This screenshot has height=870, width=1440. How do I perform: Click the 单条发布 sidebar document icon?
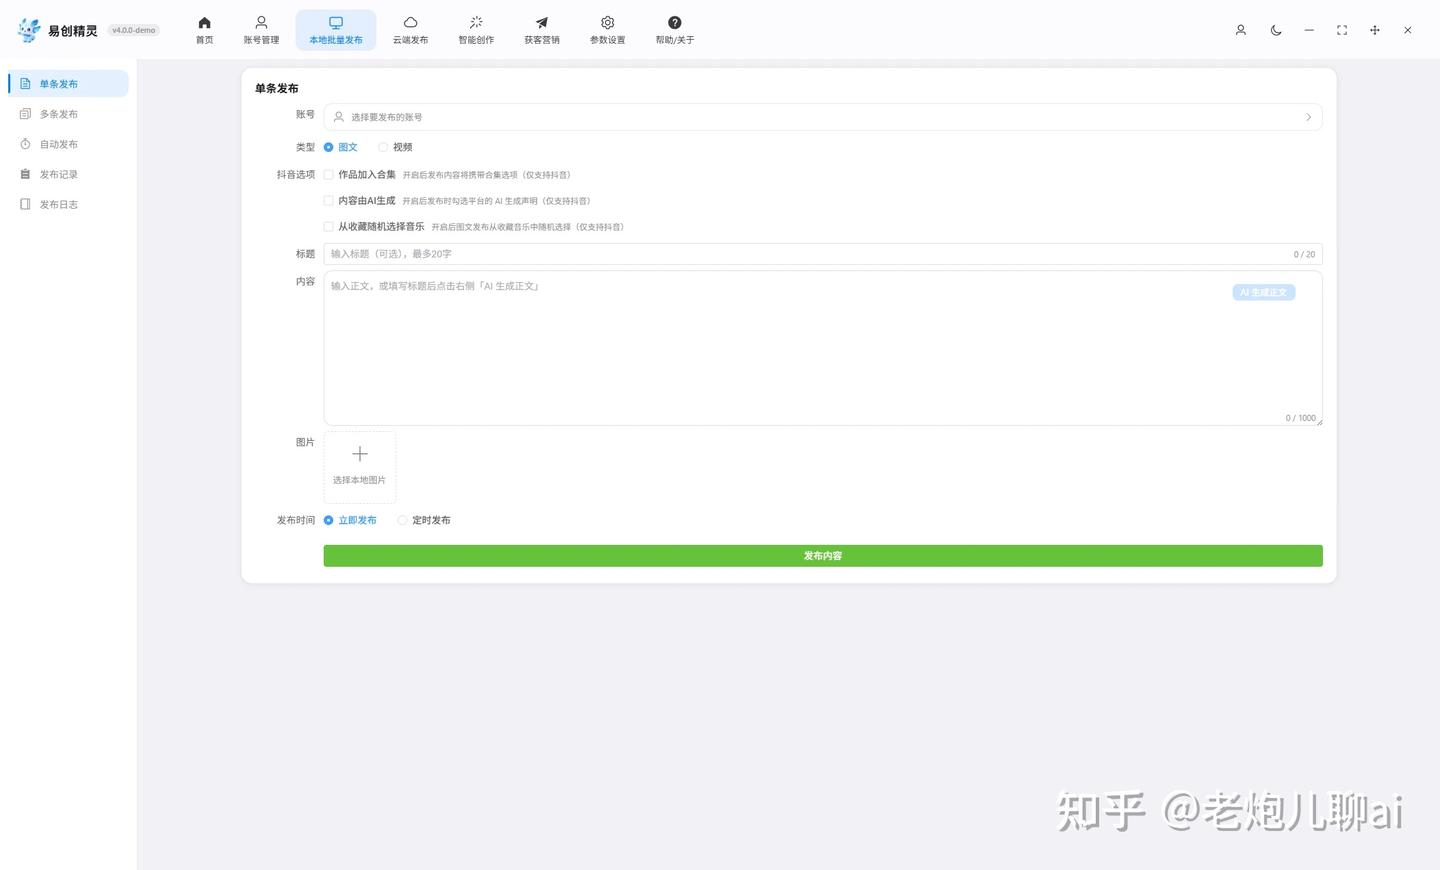(x=25, y=84)
